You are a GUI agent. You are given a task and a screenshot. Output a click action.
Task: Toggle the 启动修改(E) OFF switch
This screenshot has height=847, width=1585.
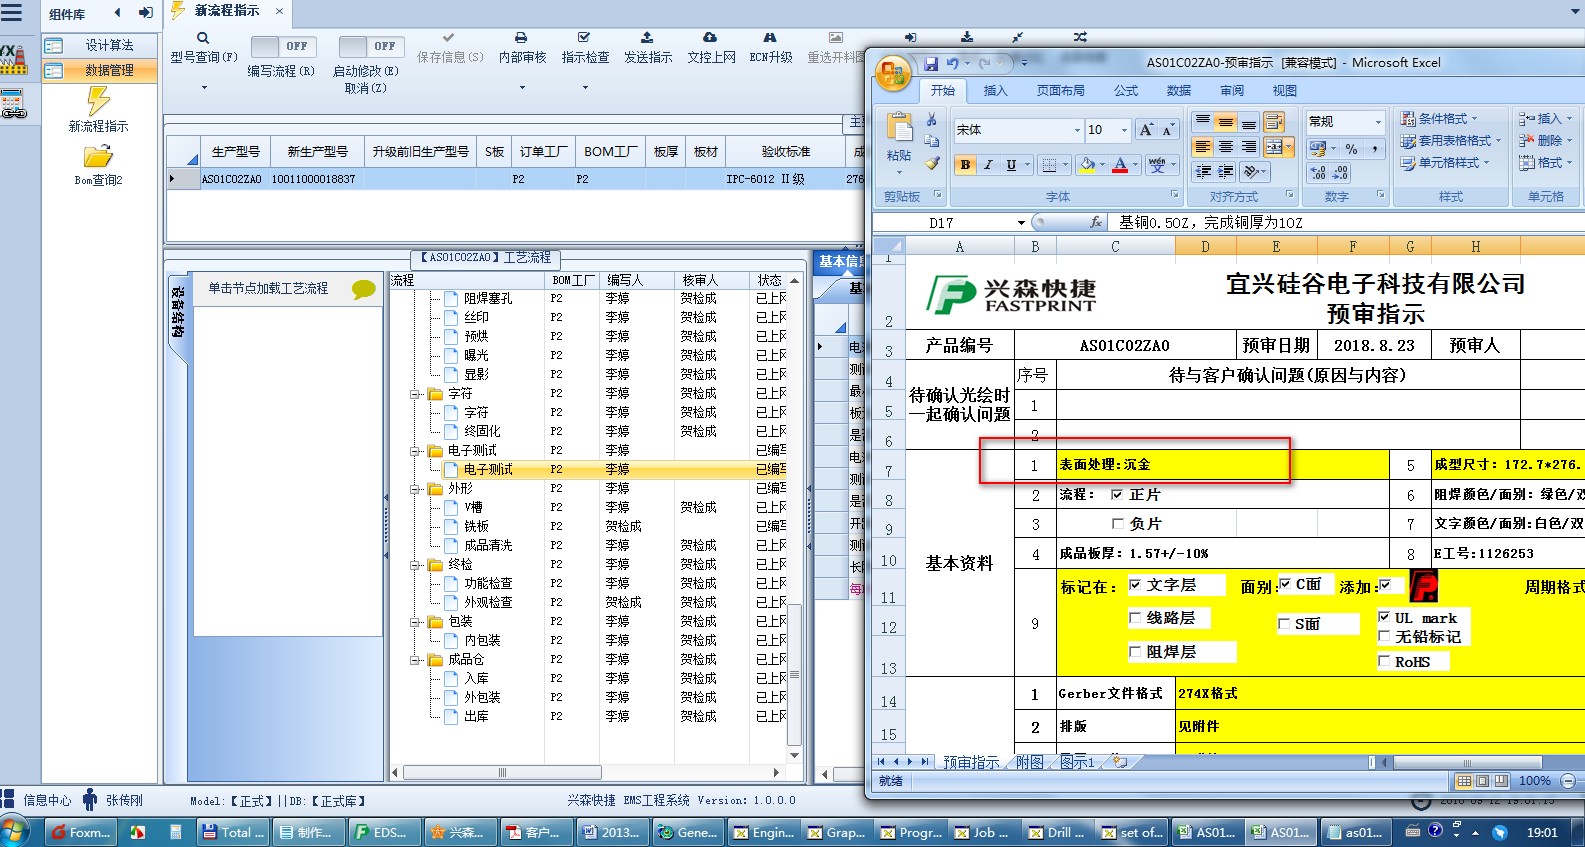click(371, 46)
